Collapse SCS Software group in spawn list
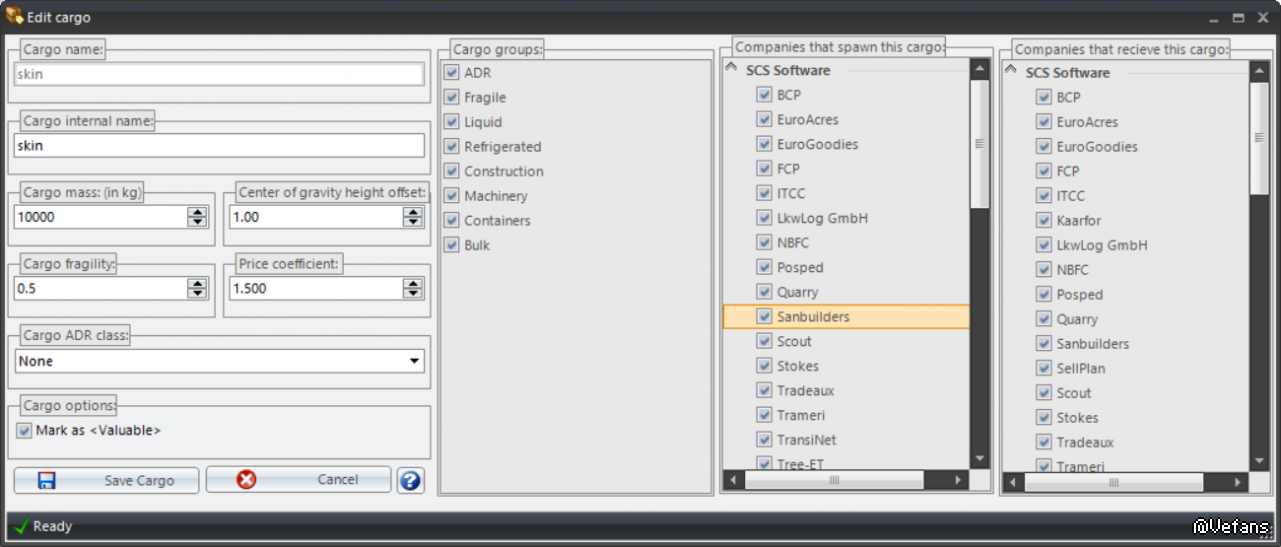The image size is (1281, 547). point(731,69)
